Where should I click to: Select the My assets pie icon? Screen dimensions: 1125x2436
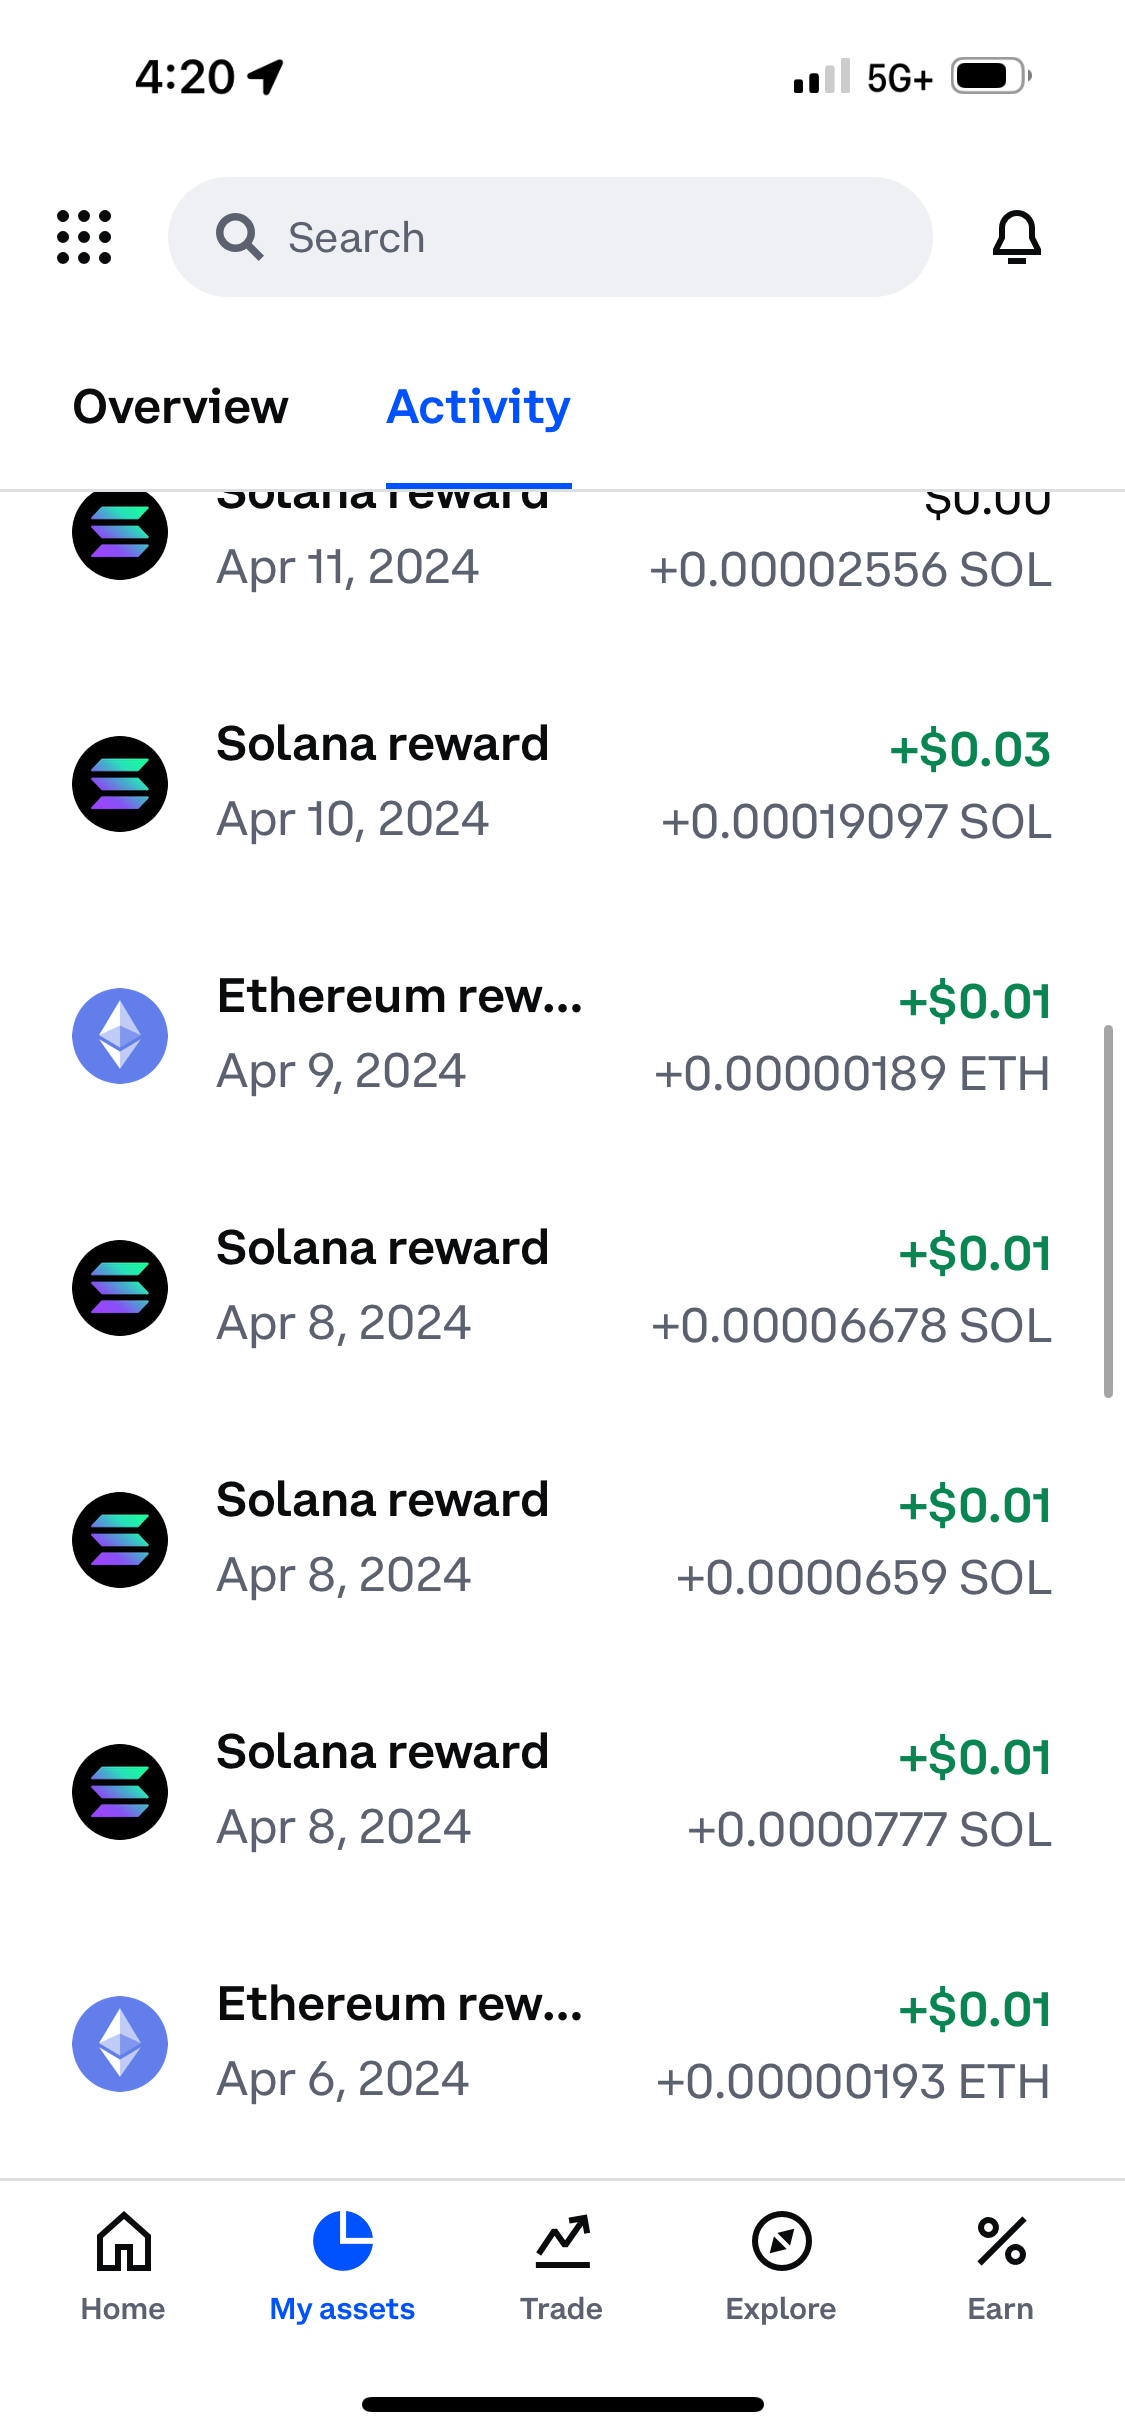coord(342,2240)
